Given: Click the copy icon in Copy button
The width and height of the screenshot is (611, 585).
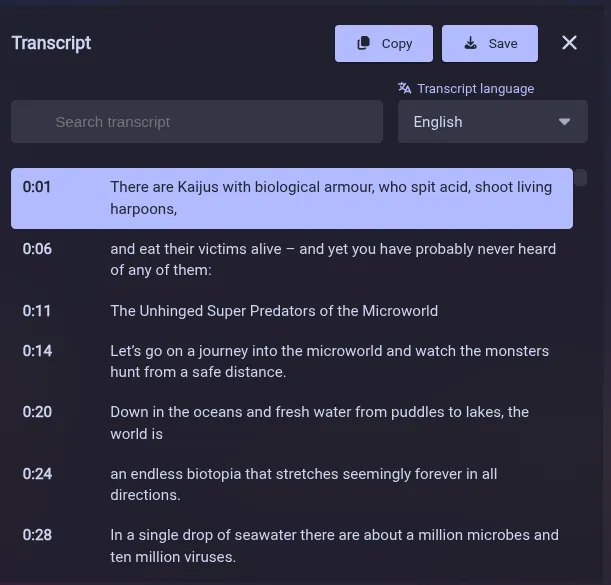Looking at the screenshot, I should [x=364, y=43].
